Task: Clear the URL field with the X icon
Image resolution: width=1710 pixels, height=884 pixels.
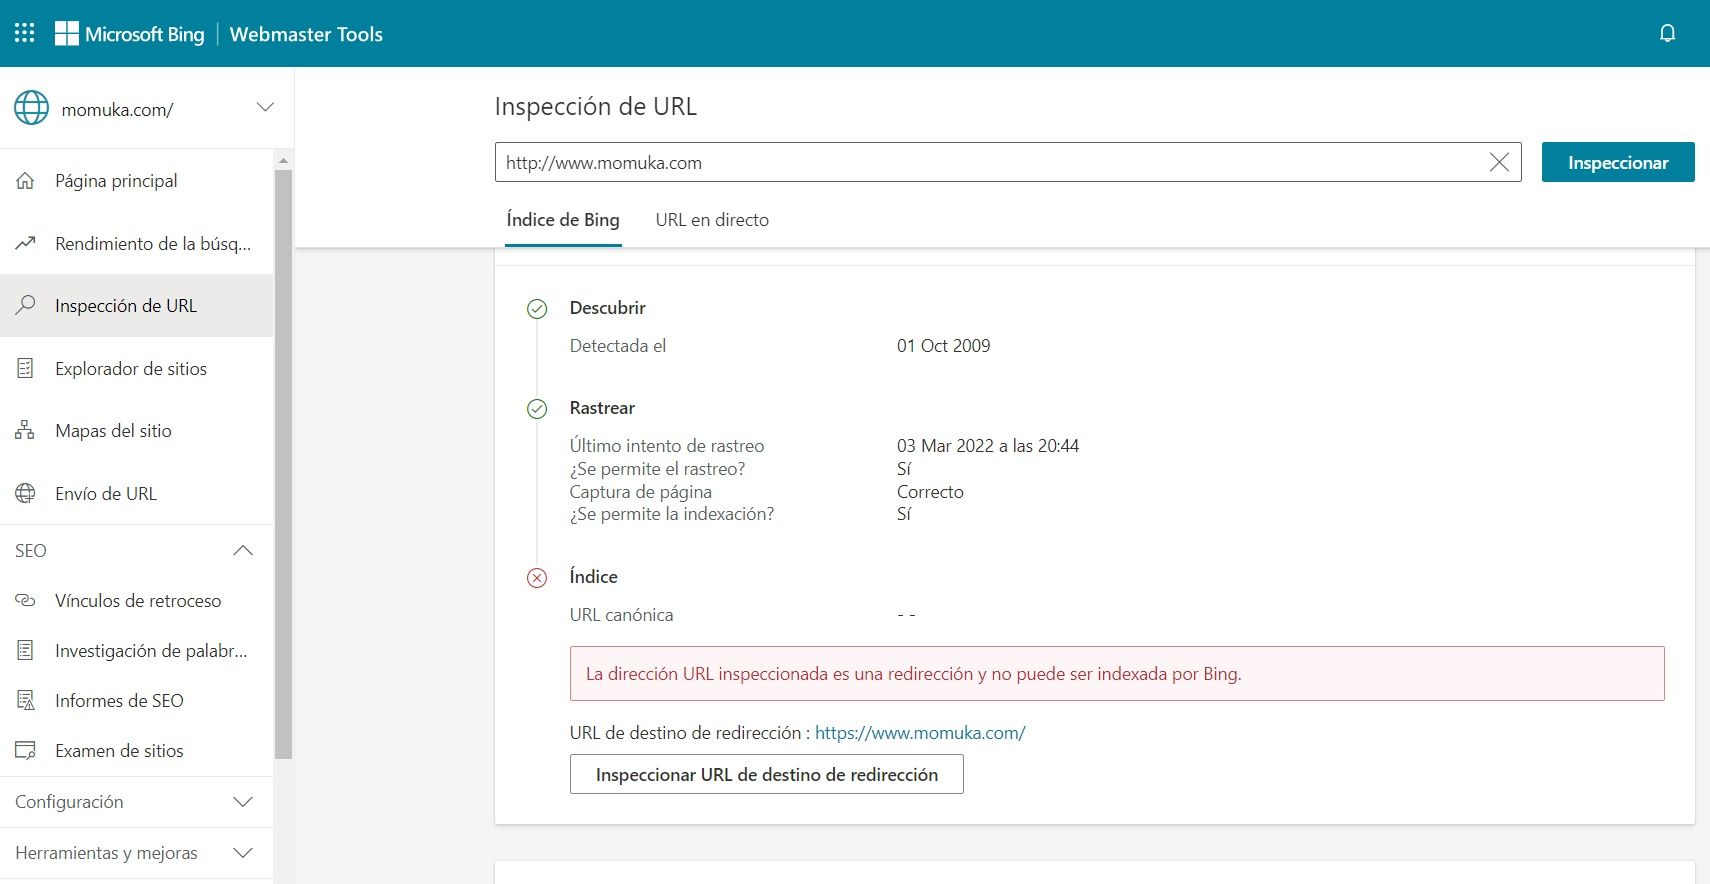Action: [x=1499, y=162]
